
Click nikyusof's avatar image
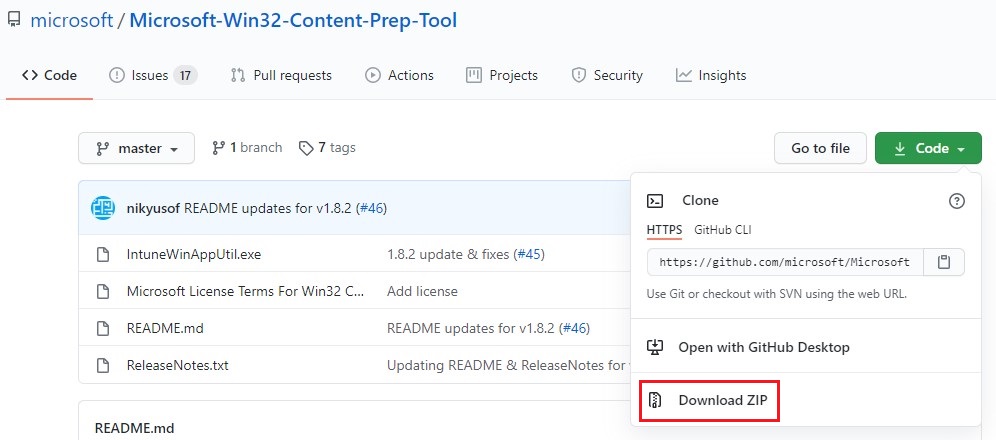pyautogui.click(x=103, y=208)
